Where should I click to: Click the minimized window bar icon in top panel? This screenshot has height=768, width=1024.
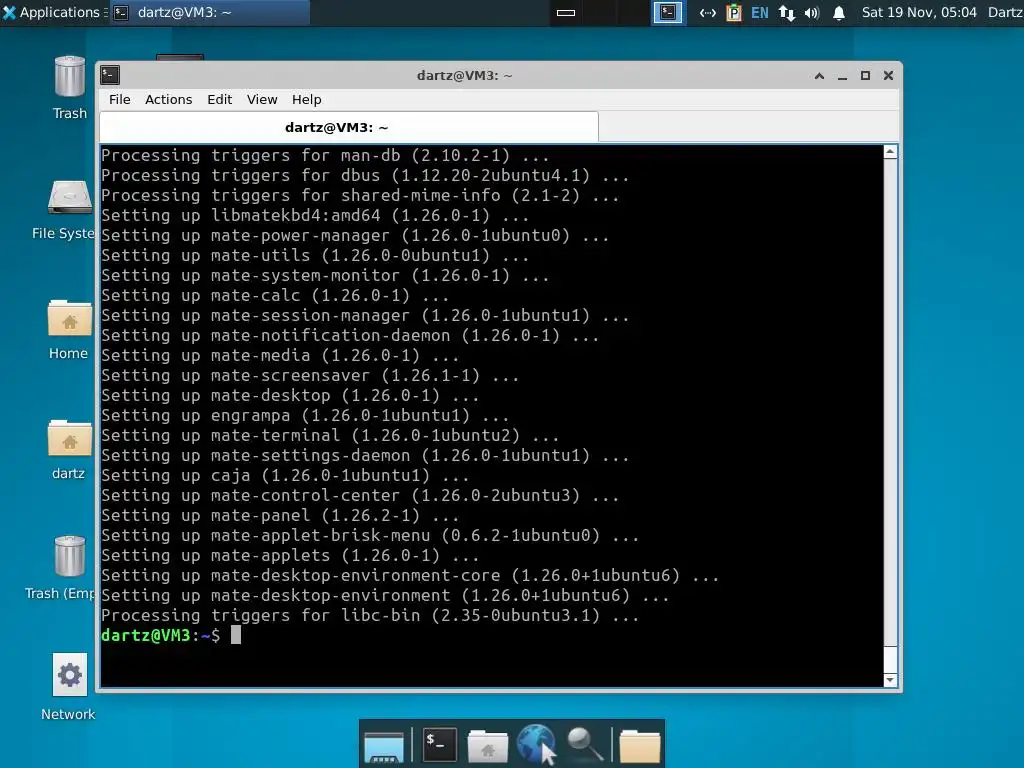(566, 12)
